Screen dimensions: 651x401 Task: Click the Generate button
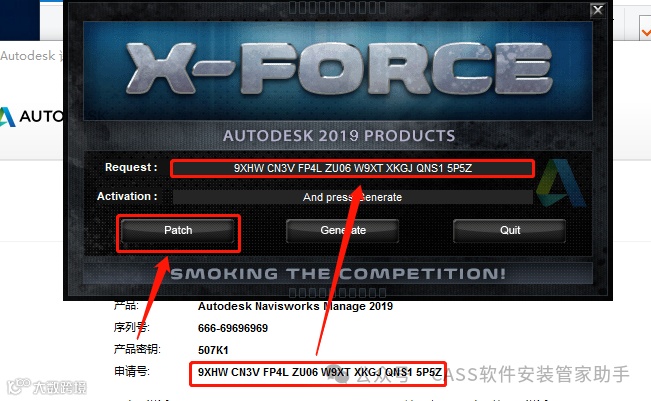click(343, 231)
